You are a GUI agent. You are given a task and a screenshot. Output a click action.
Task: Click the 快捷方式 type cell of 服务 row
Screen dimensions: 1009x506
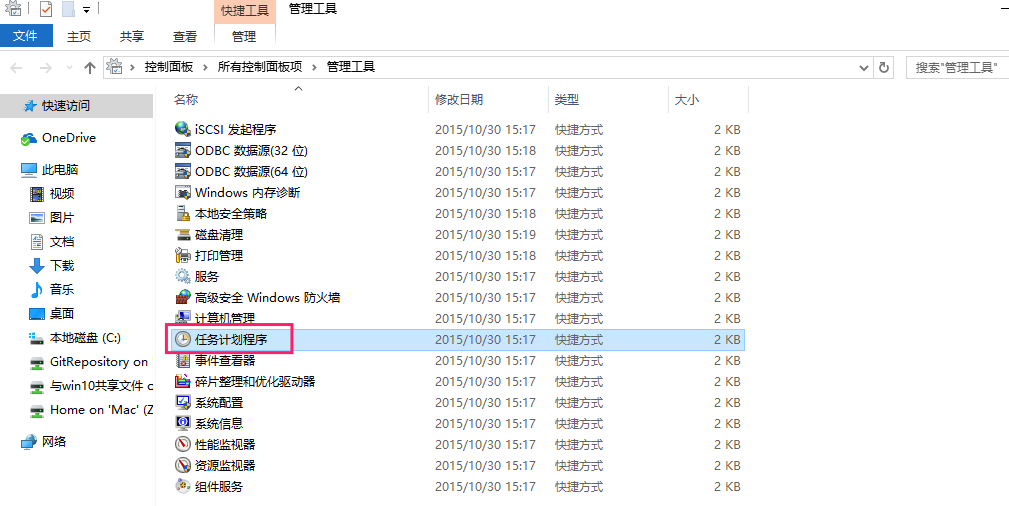579,276
